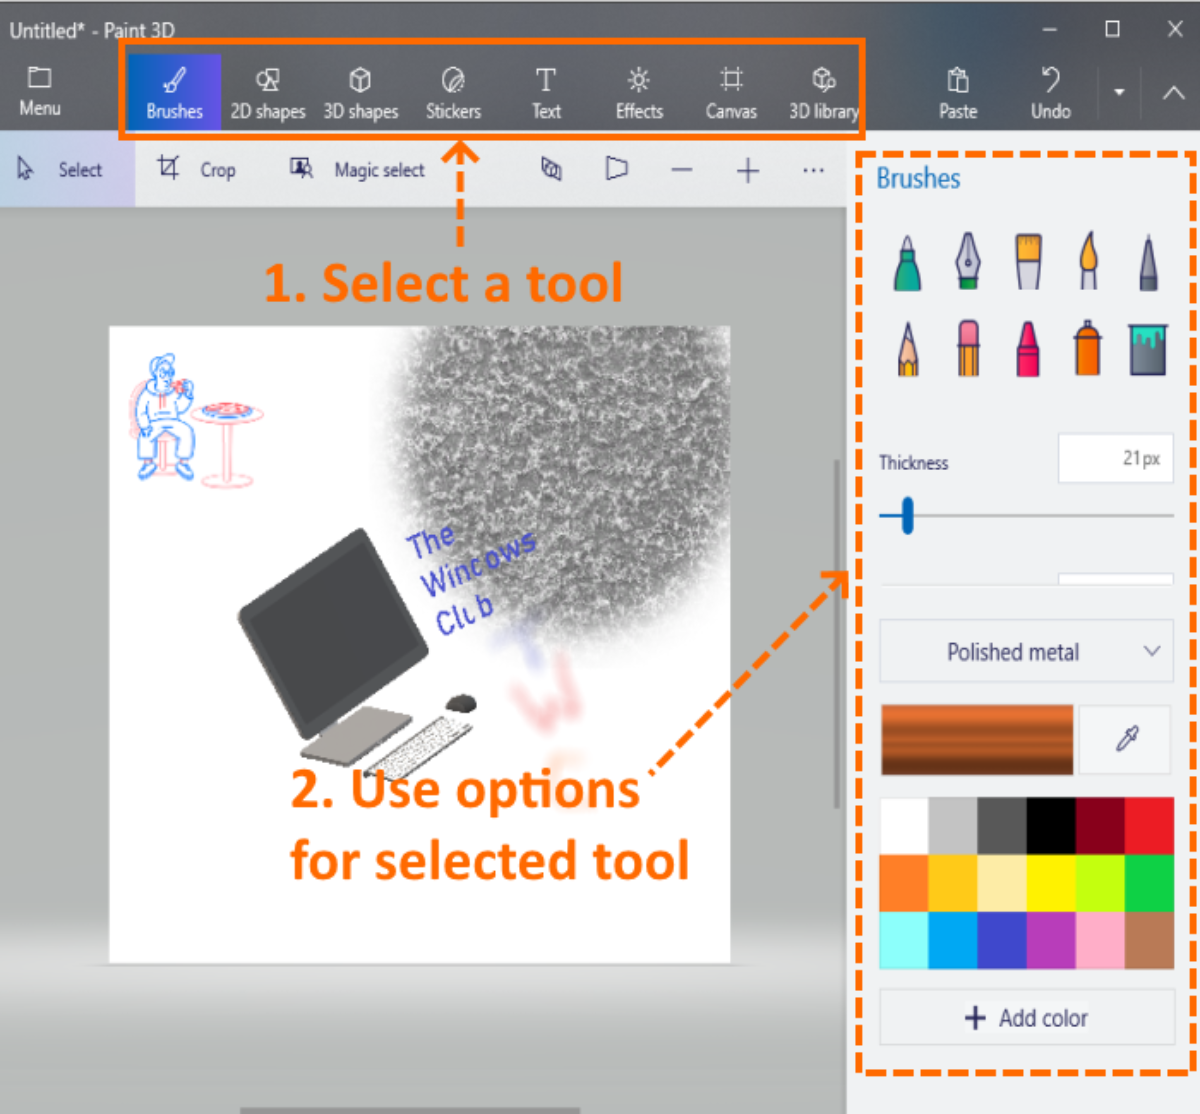
Task: Choose the gold color swatch
Action: (x=953, y=883)
